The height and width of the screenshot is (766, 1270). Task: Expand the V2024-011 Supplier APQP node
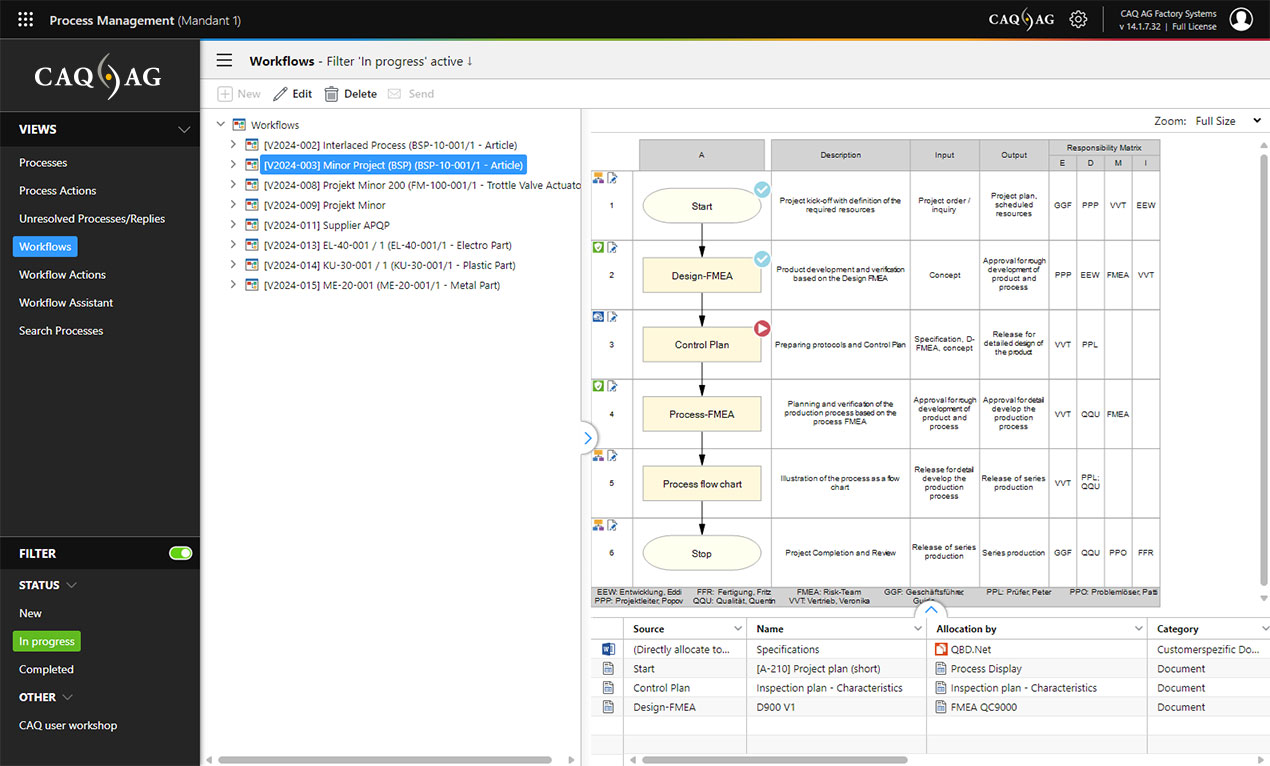pyautogui.click(x=233, y=225)
